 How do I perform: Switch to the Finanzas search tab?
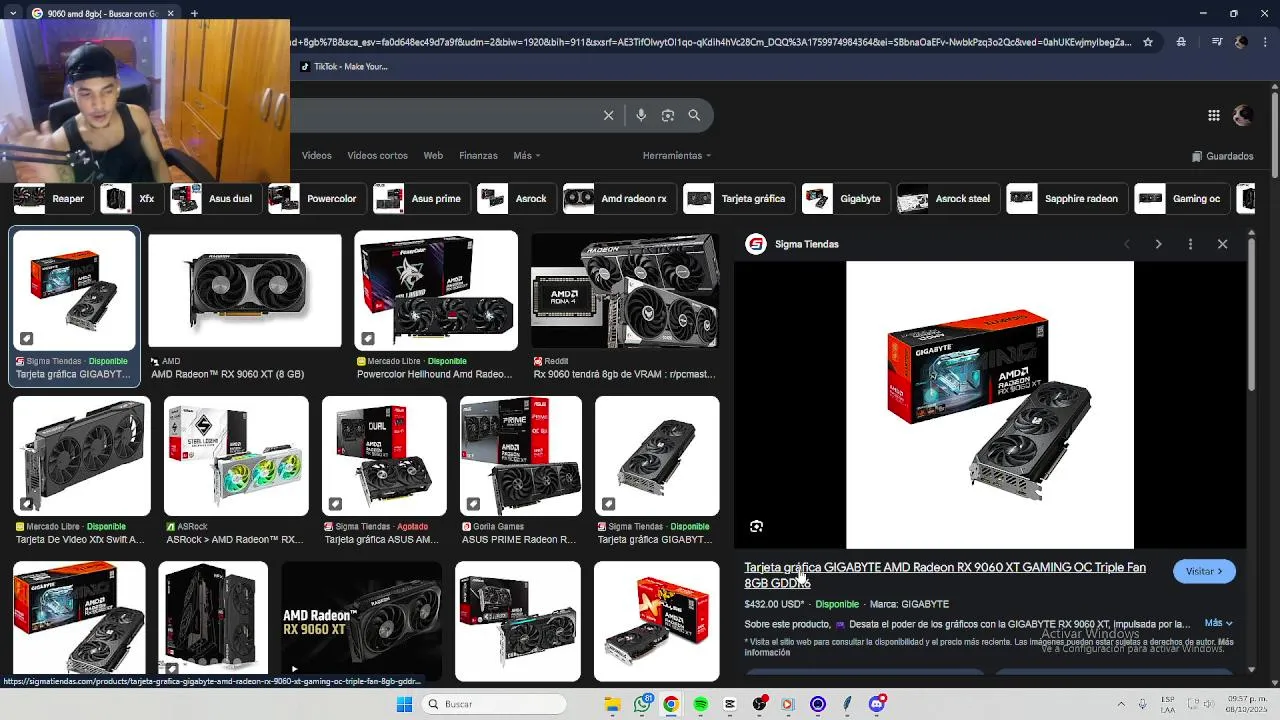click(478, 156)
